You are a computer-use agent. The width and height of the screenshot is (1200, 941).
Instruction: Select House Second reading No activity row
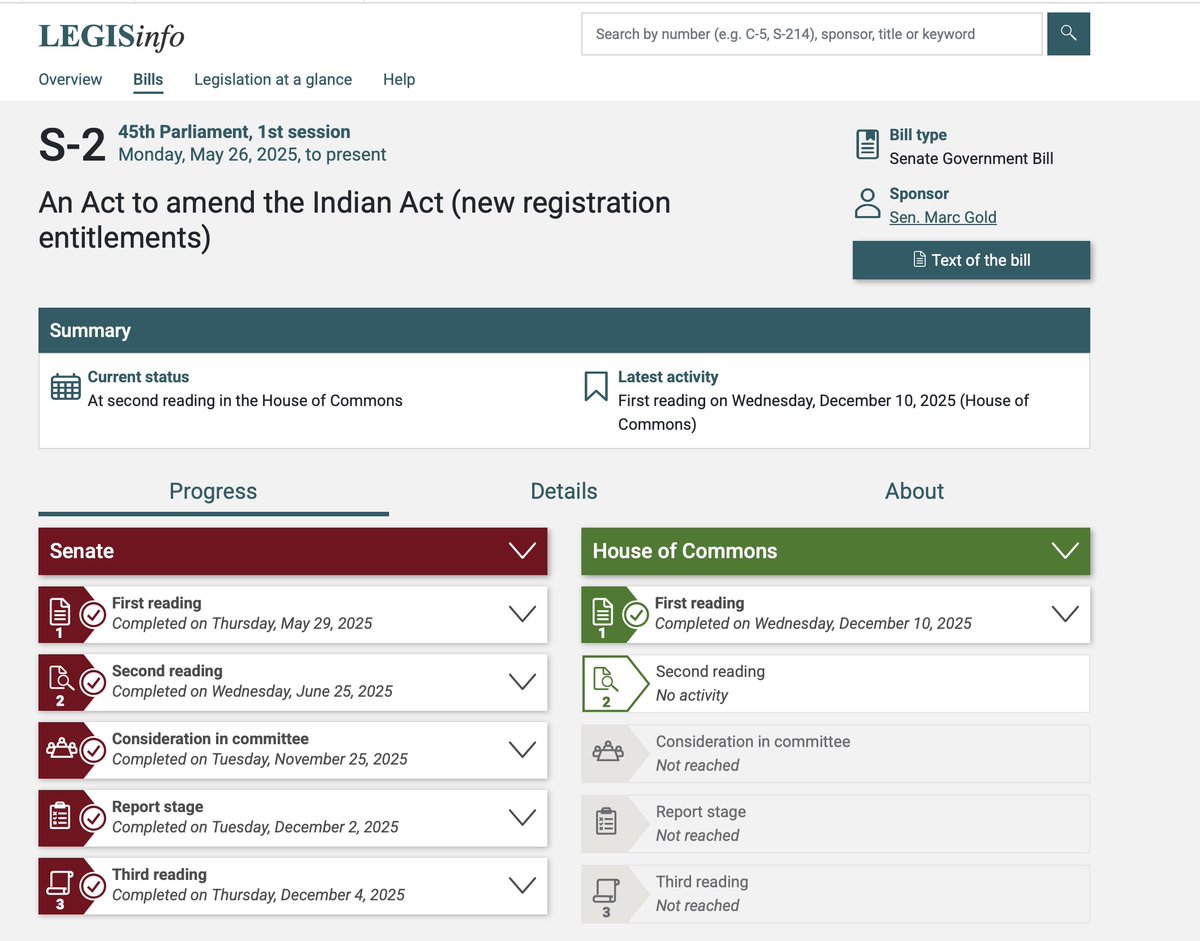(836, 683)
